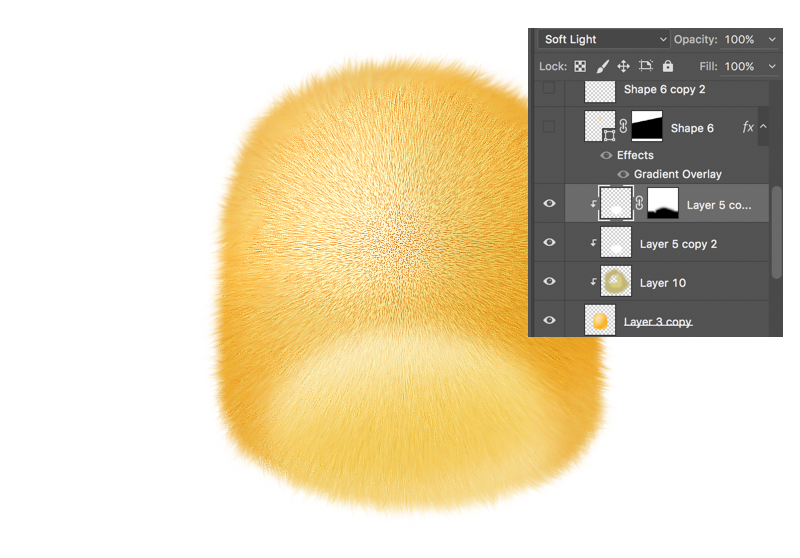Click the lock all padlock icon
Image resolution: width=800 pixels, height=558 pixels.
pyautogui.click(x=668, y=66)
